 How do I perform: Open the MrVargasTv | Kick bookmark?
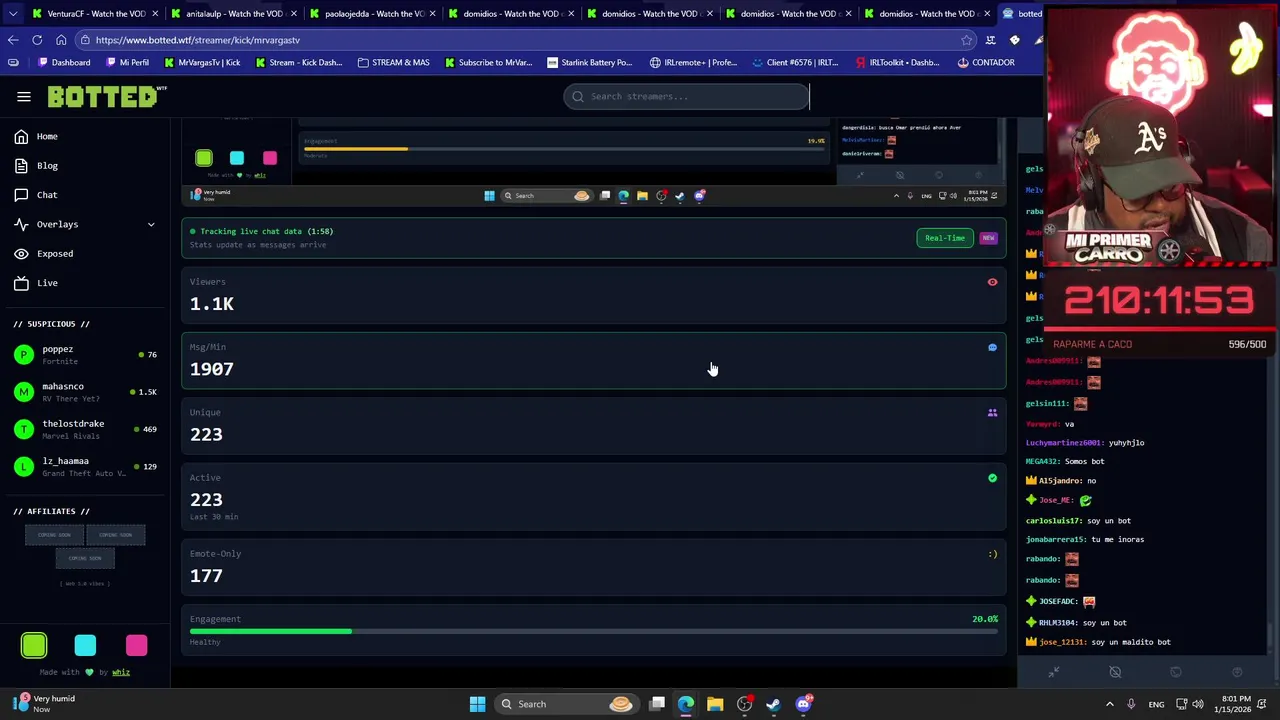[201, 62]
